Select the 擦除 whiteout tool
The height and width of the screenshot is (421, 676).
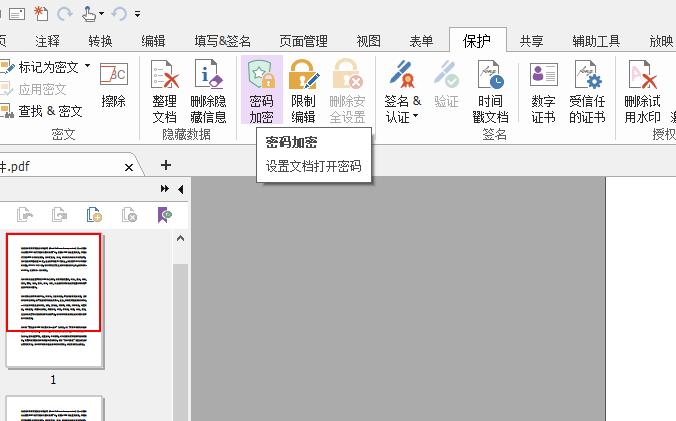pos(113,84)
